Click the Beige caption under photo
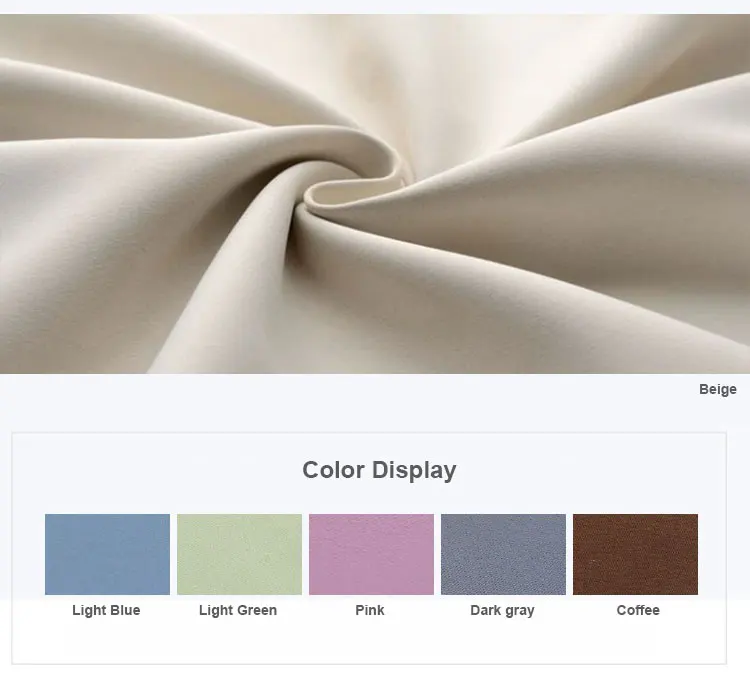The image size is (750, 697). coord(717,389)
